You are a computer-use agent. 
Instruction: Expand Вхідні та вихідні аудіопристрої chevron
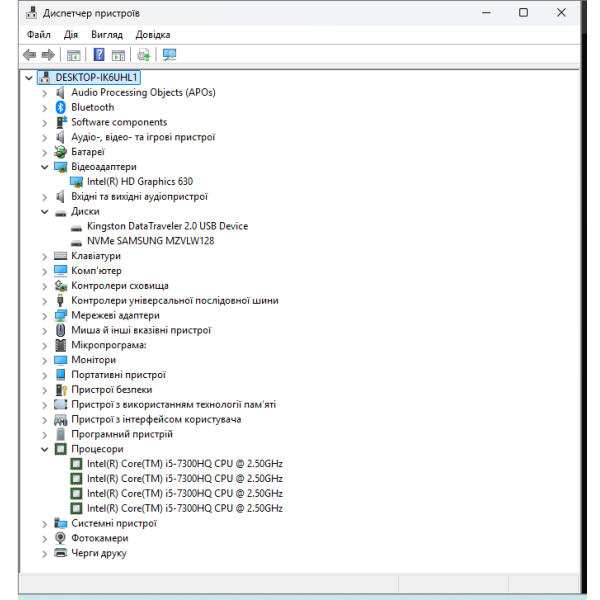44,197
